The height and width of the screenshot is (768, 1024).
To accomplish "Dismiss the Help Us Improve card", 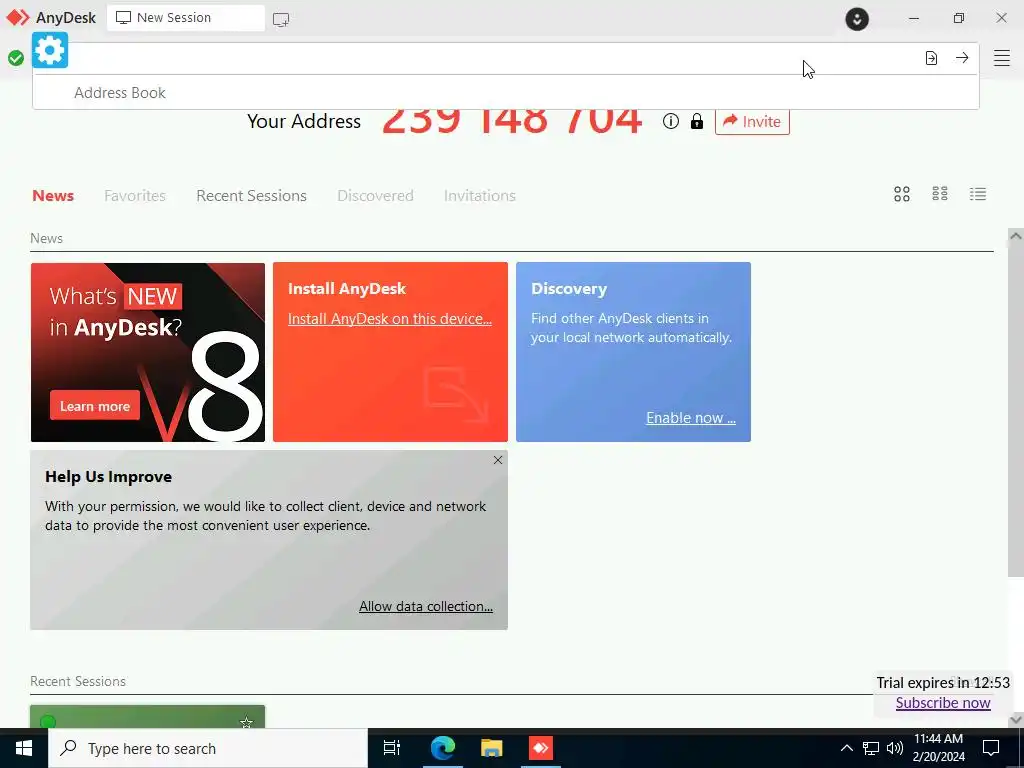I will coord(498,460).
